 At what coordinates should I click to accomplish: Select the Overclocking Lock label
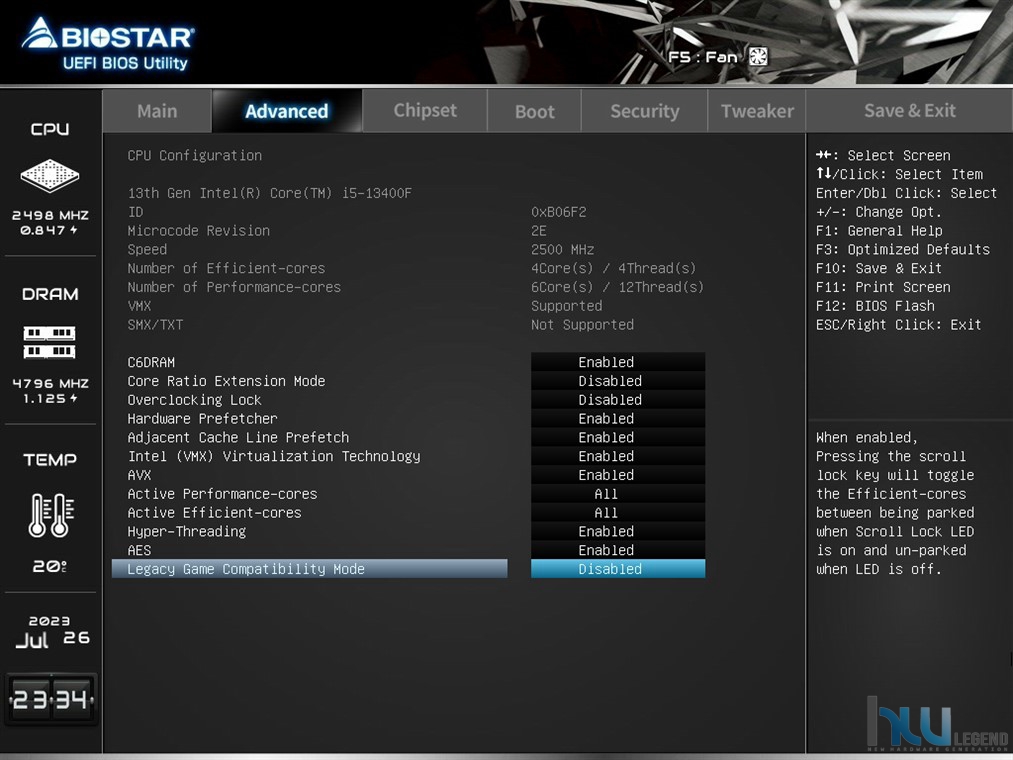[x=194, y=400]
